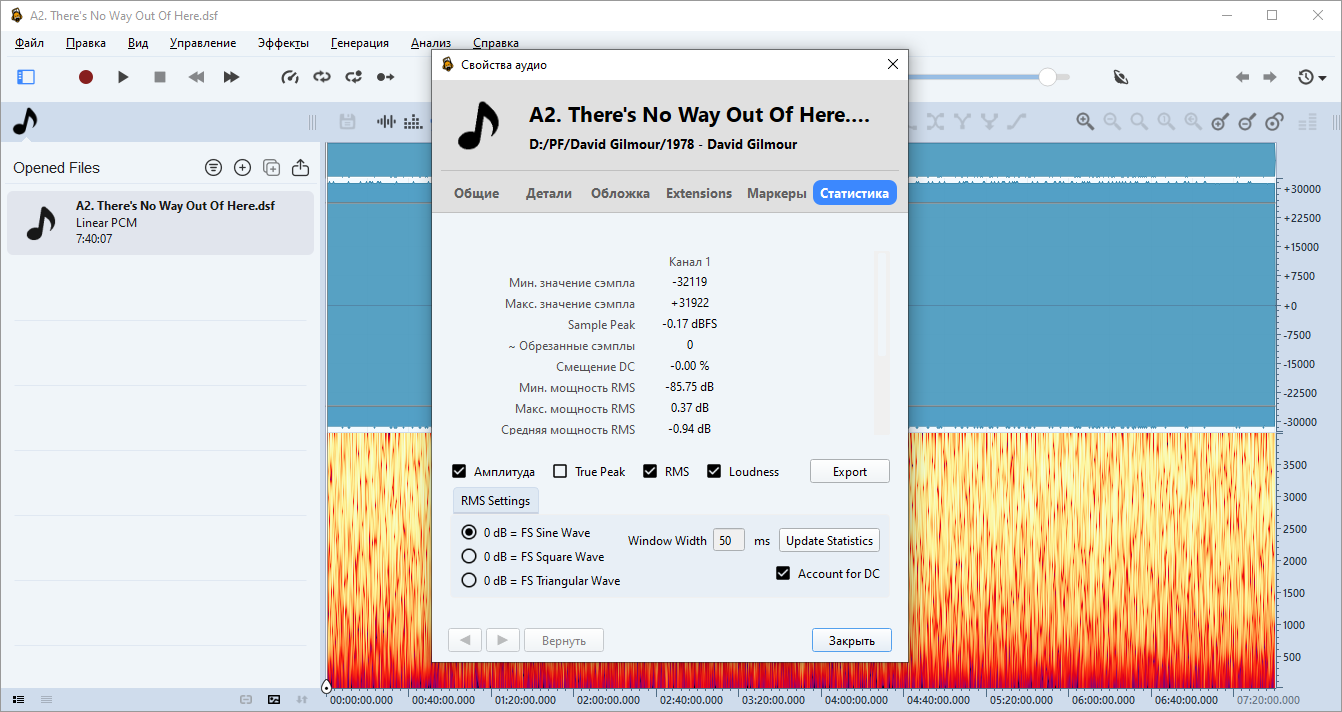The height and width of the screenshot is (712, 1342).
Task: Select 0 dB = FS Square Wave option
Action: pyautogui.click(x=468, y=556)
